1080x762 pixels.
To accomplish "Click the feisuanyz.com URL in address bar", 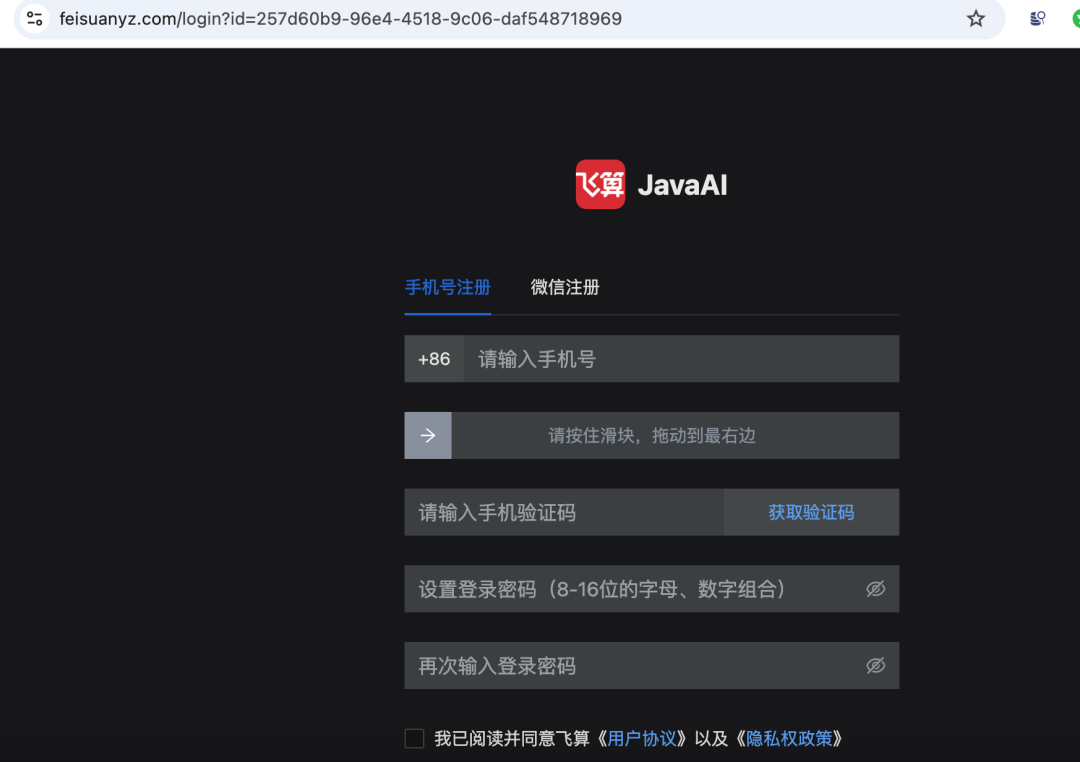I will (x=340, y=19).
